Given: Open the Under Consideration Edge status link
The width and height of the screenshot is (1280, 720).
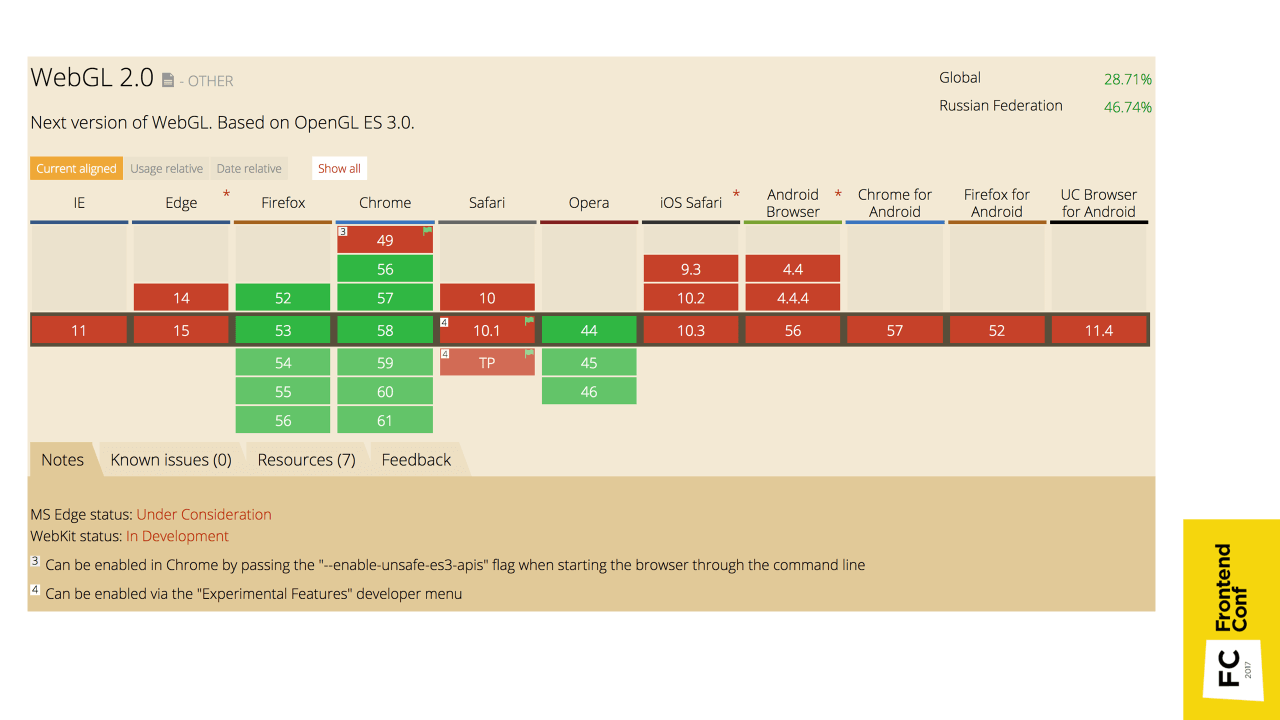Looking at the screenshot, I should [x=204, y=514].
